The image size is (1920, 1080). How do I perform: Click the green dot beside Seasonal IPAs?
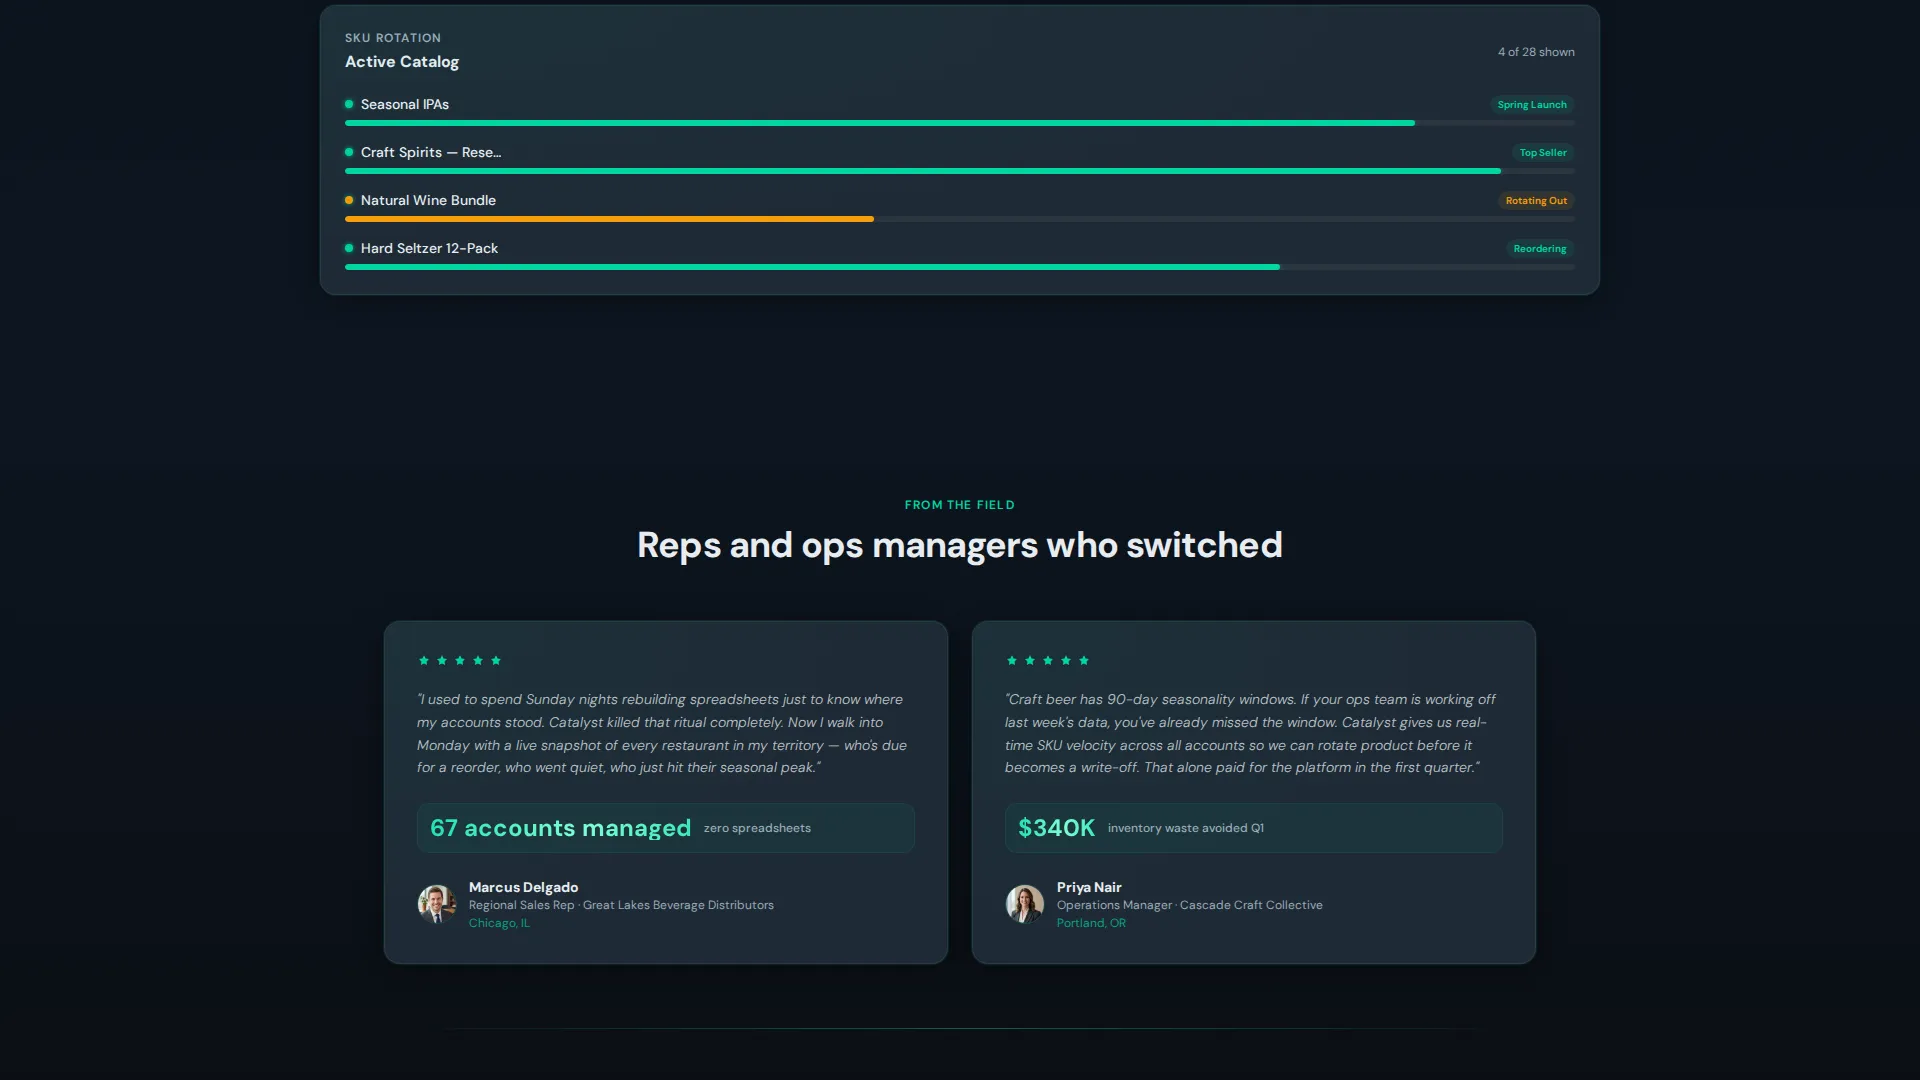coord(349,104)
